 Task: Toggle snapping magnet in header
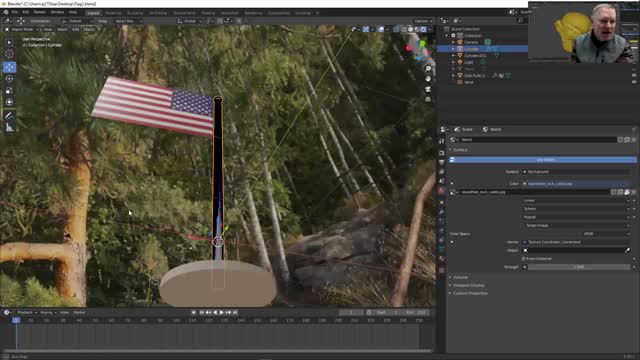220,21
